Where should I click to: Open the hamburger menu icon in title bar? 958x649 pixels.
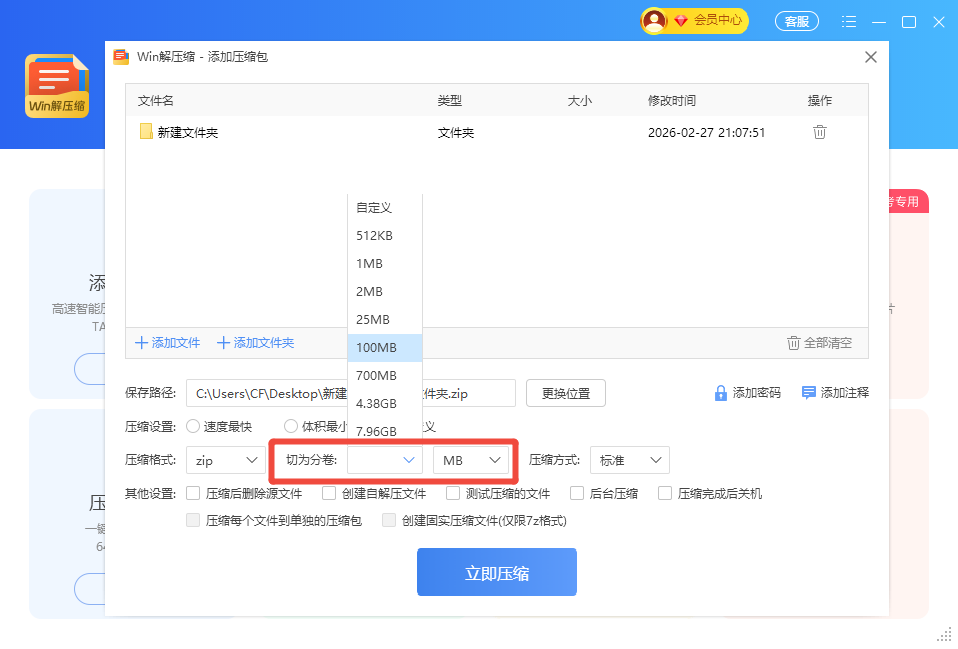(849, 21)
